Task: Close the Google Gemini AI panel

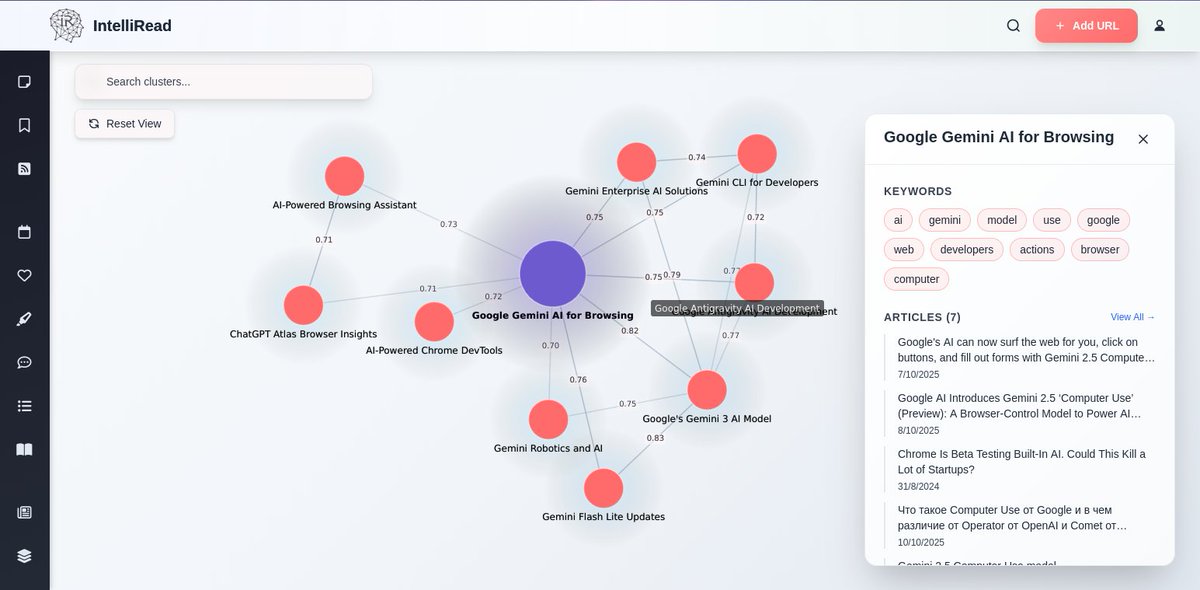Action: 1143,139
